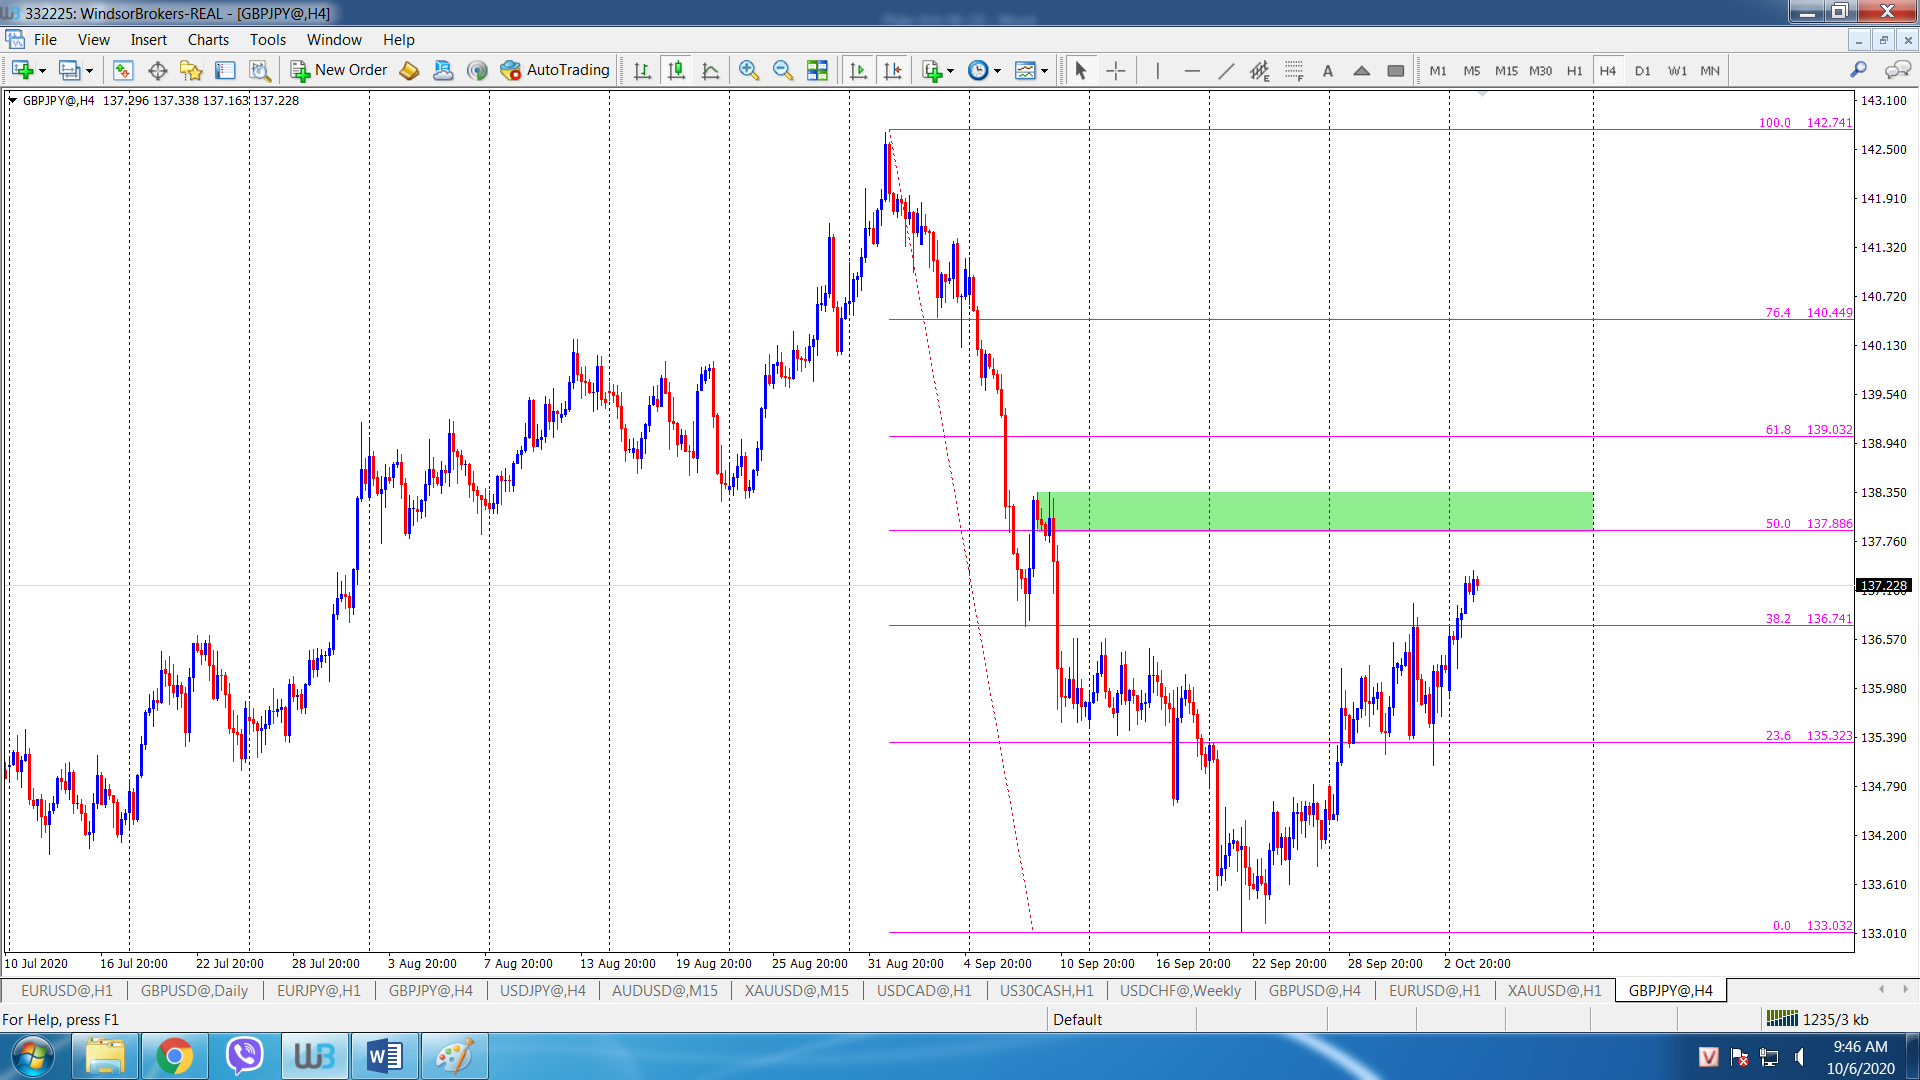This screenshot has width=1920, height=1080.
Task: Expand the Profiles dropdown arrow
Action: click(89, 70)
